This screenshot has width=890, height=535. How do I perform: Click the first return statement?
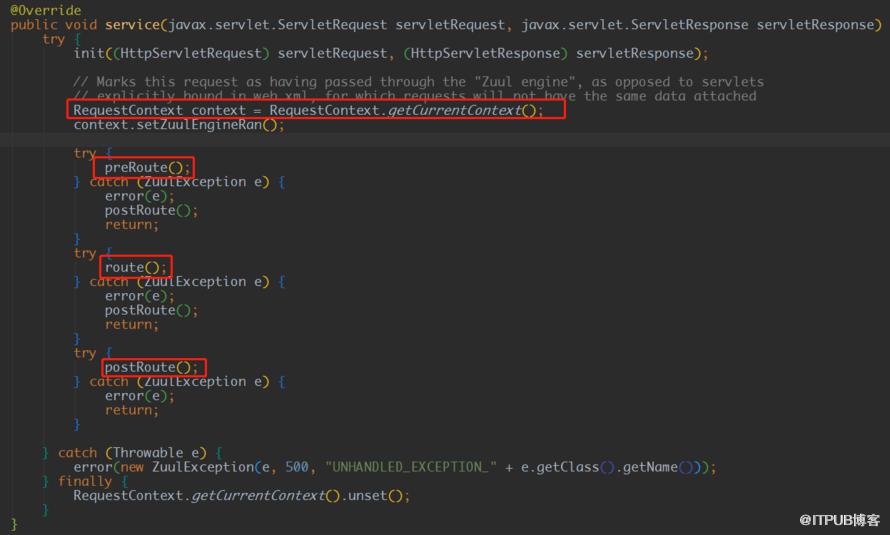pos(129,225)
